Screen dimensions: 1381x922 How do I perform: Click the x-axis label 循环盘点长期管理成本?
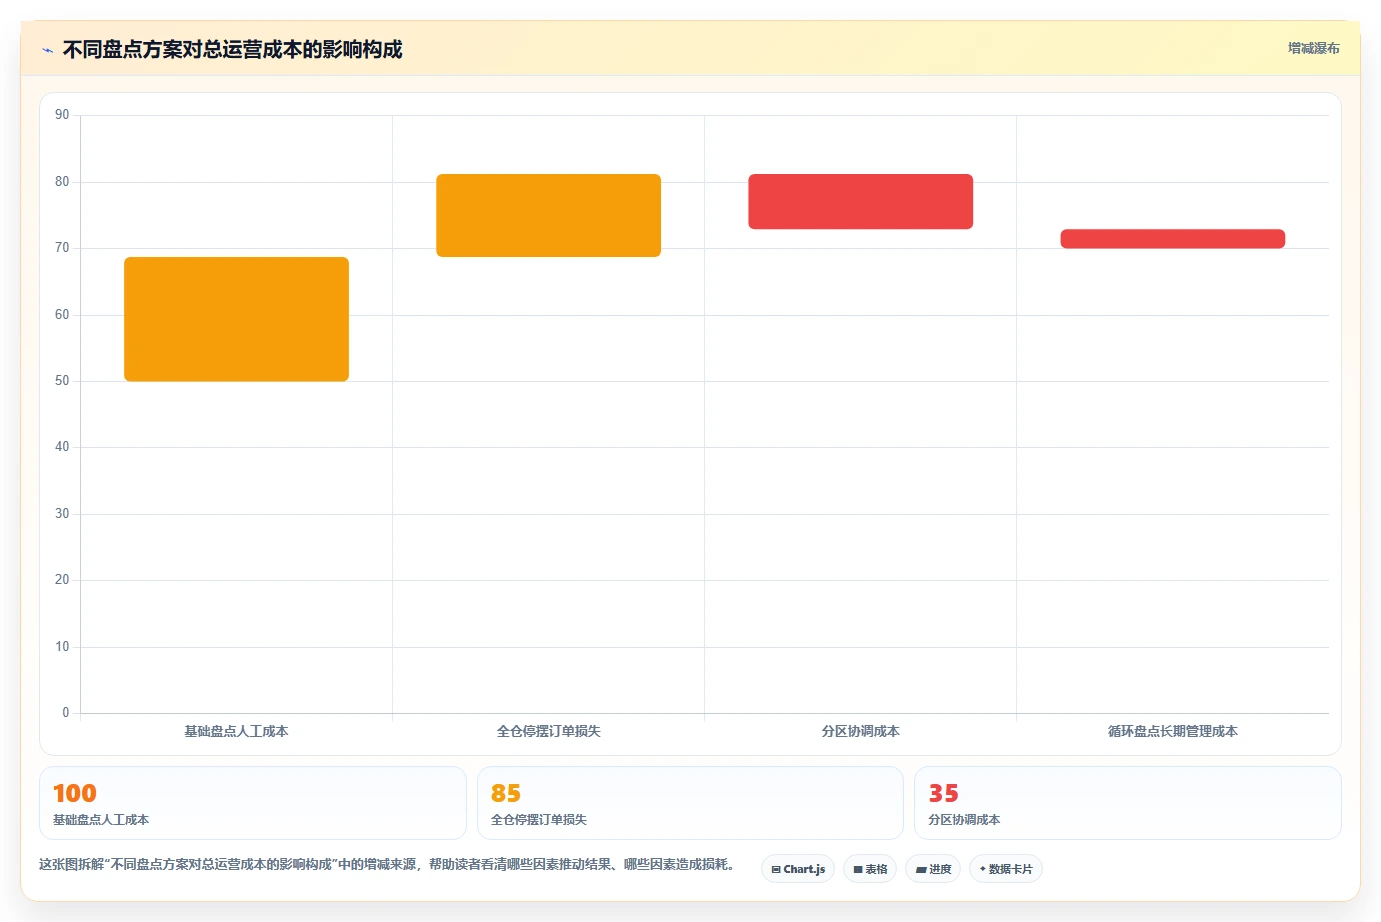pyautogui.click(x=1172, y=731)
